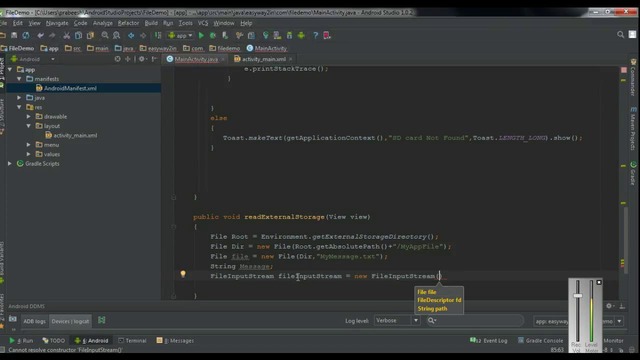Image resolution: width=640 pixels, height=360 pixels.
Task: Open the VCS menu
Action: click(203, 23)
